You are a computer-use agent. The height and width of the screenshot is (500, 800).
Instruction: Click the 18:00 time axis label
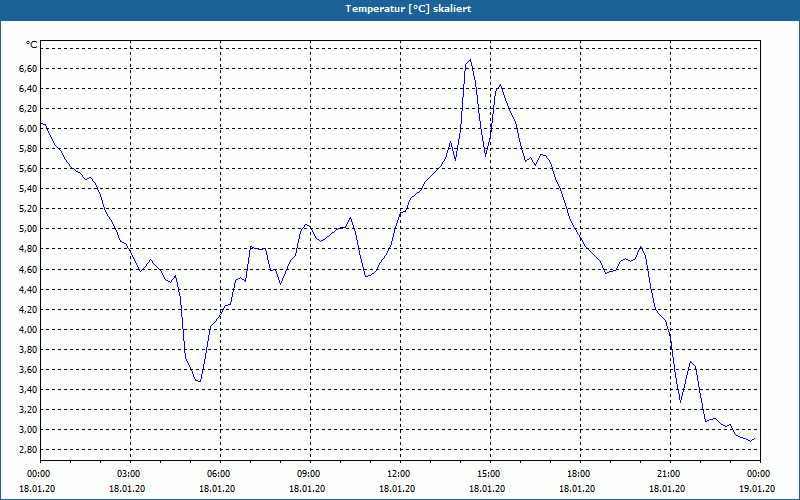pyautogui.click(x=580, y=474)
